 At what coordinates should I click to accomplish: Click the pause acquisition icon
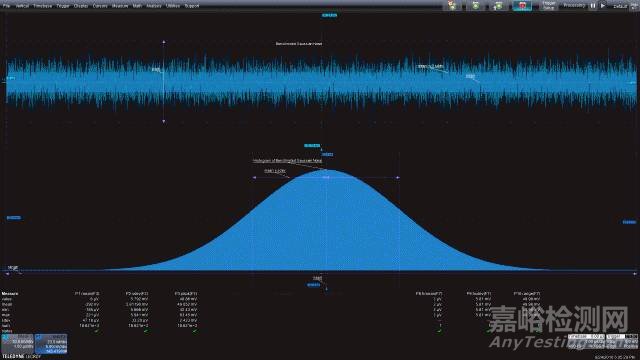593,6
